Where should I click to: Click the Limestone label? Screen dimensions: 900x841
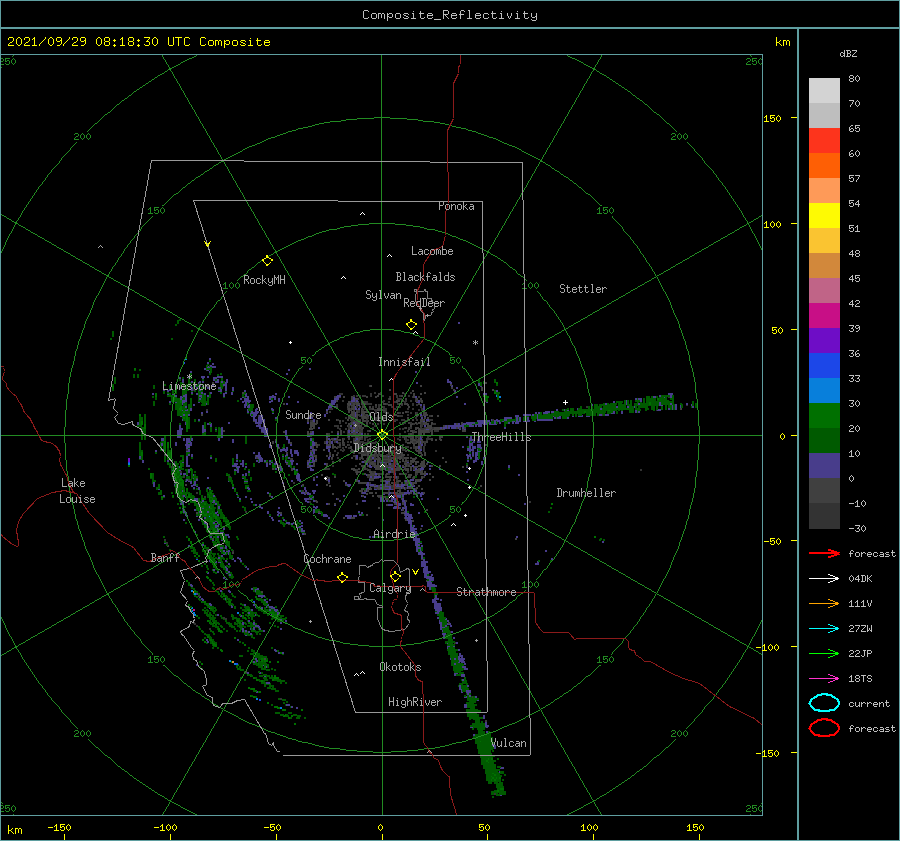(189, 386)
